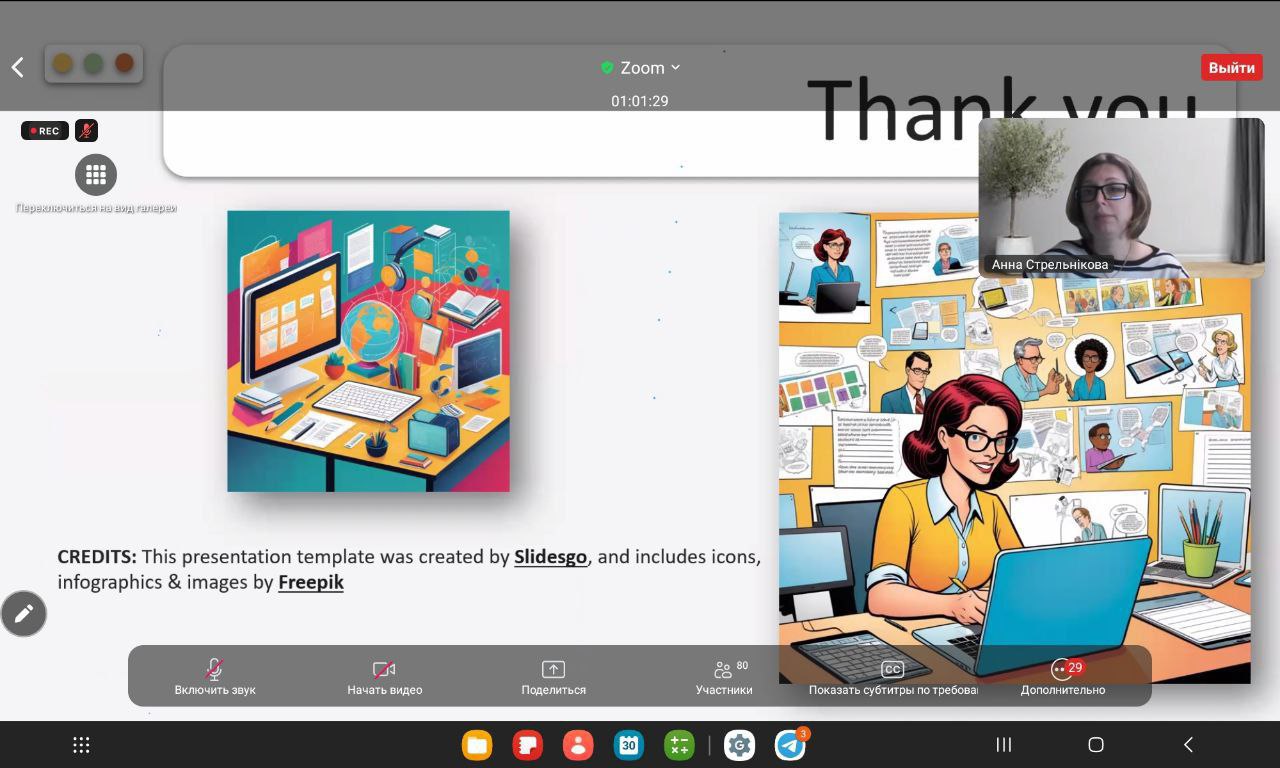Open the app drawer grid in taskbar

click(x=82, y=745)
